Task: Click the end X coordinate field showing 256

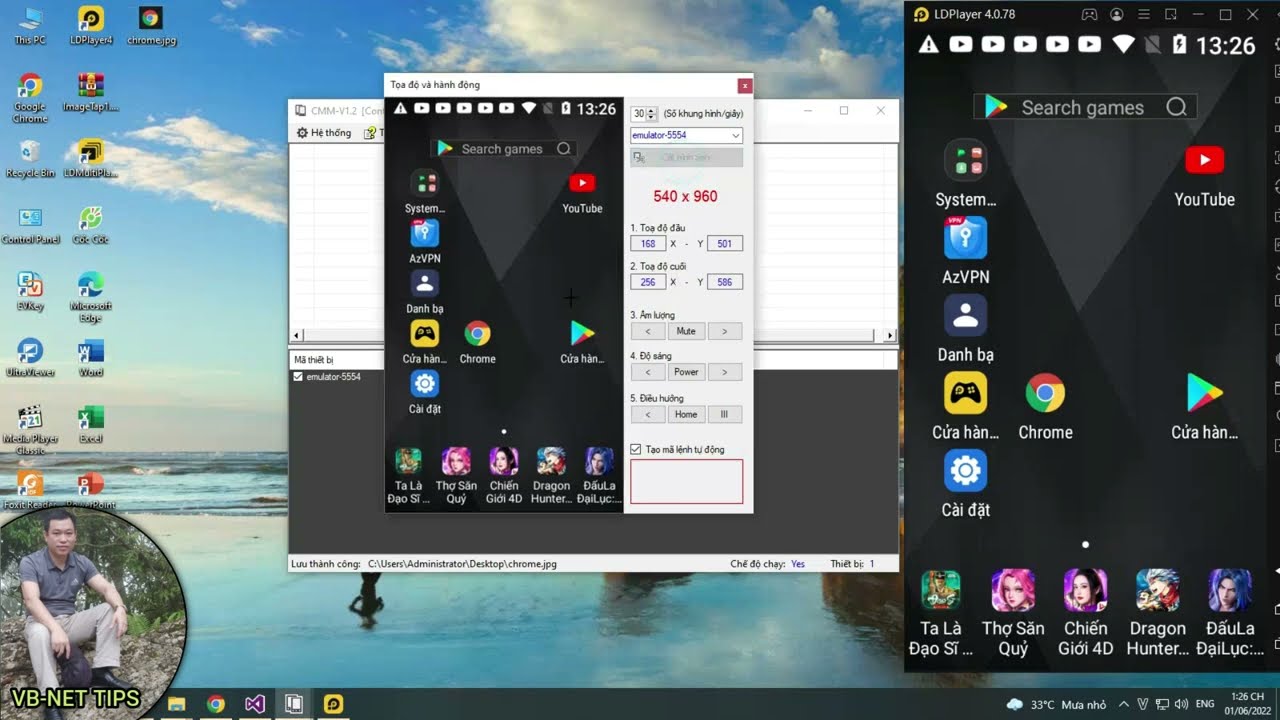Action: [648, 282]
